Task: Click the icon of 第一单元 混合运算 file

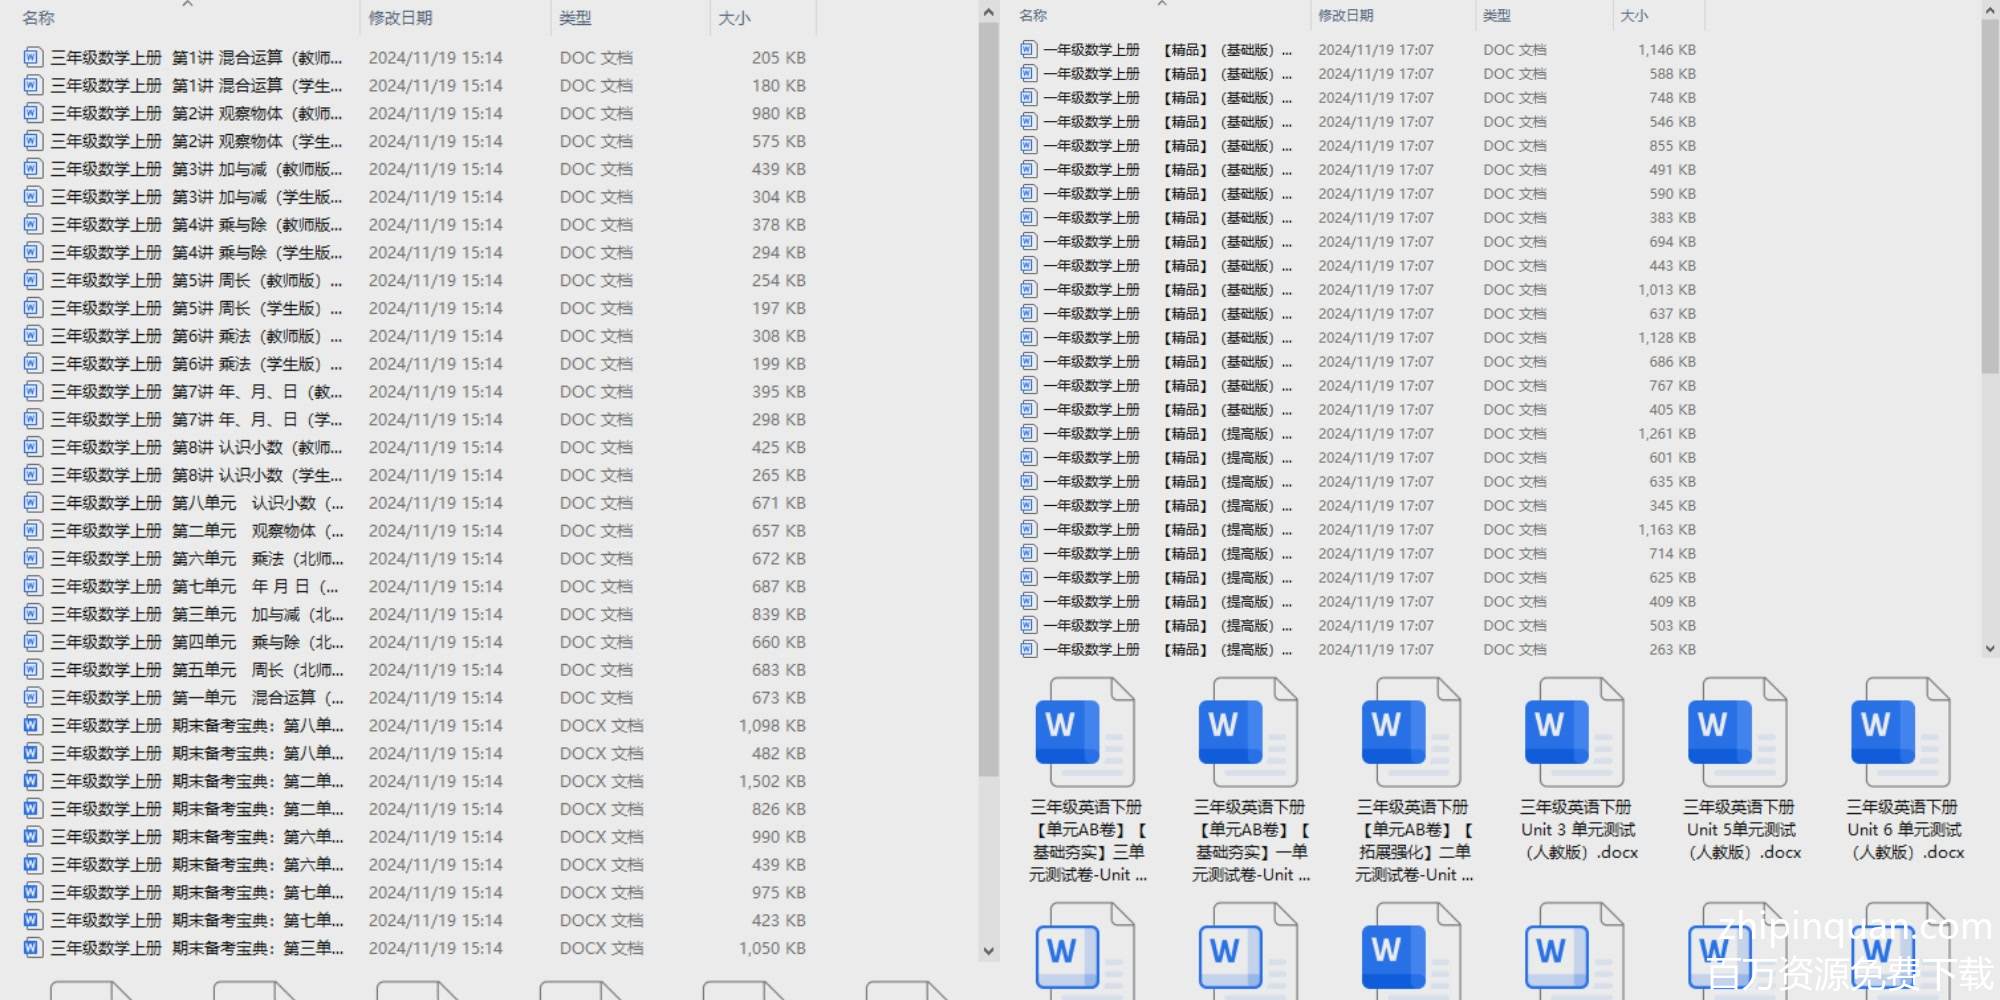Action: click(33, 698)
